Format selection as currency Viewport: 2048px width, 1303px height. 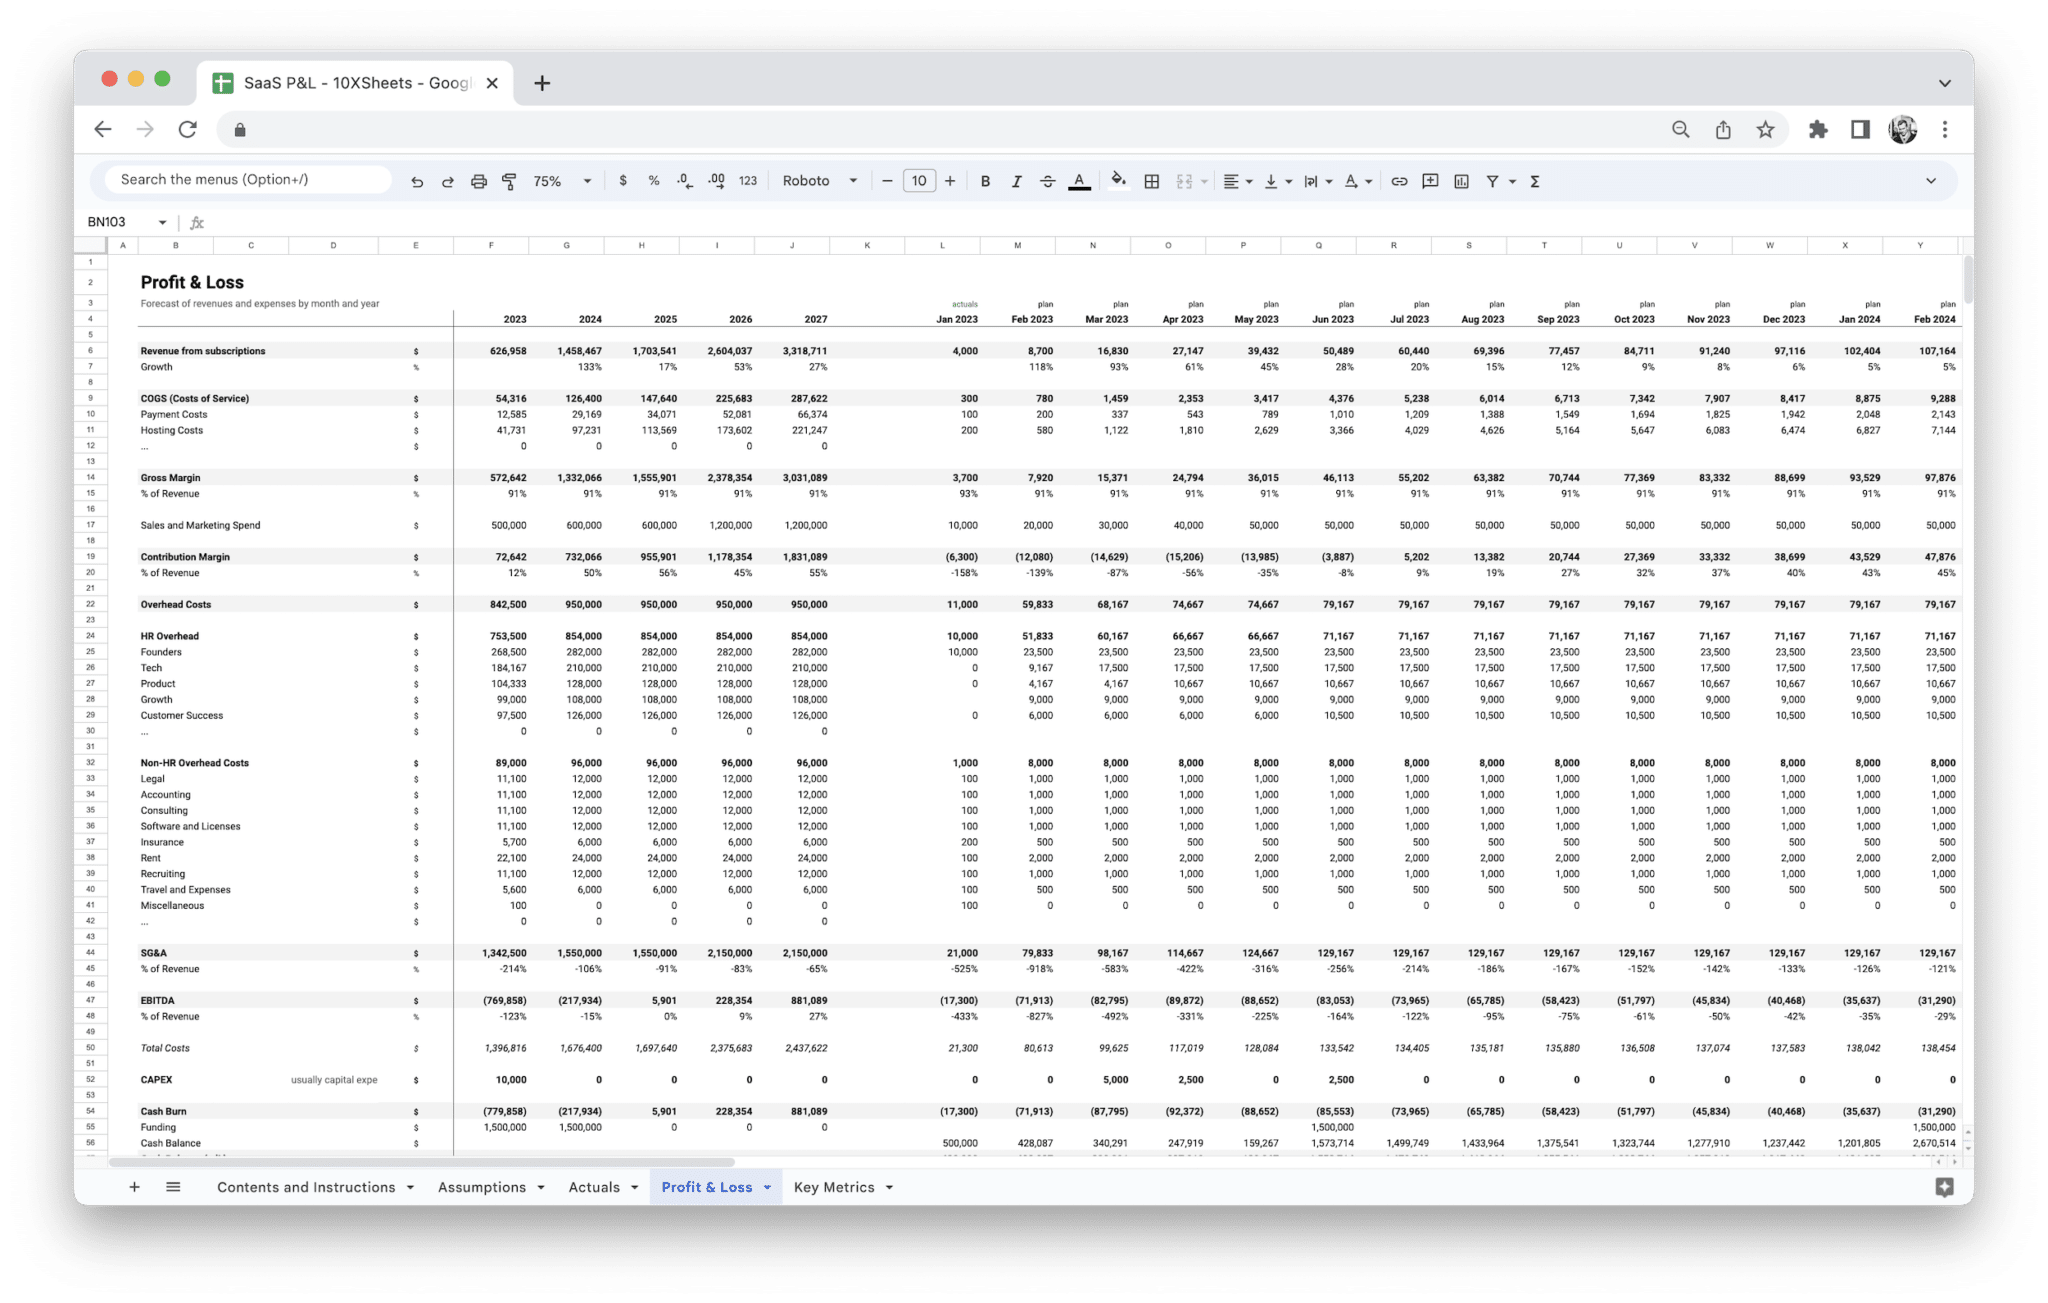624,180
